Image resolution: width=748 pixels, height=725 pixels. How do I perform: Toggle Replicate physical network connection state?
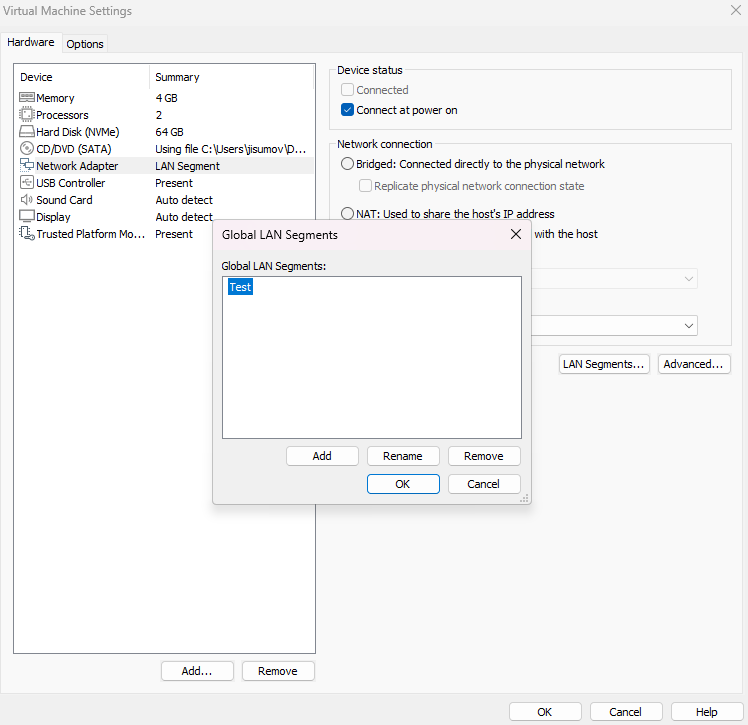point(365,186)
